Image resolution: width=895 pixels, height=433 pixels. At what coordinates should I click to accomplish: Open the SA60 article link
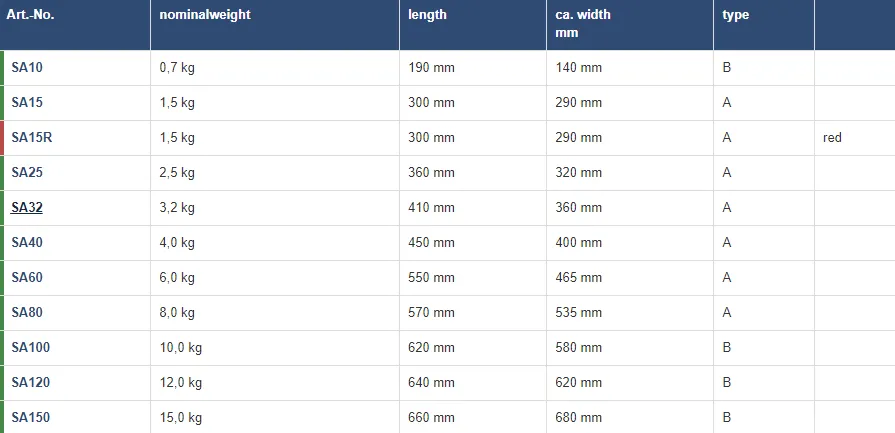click(27, 278)
